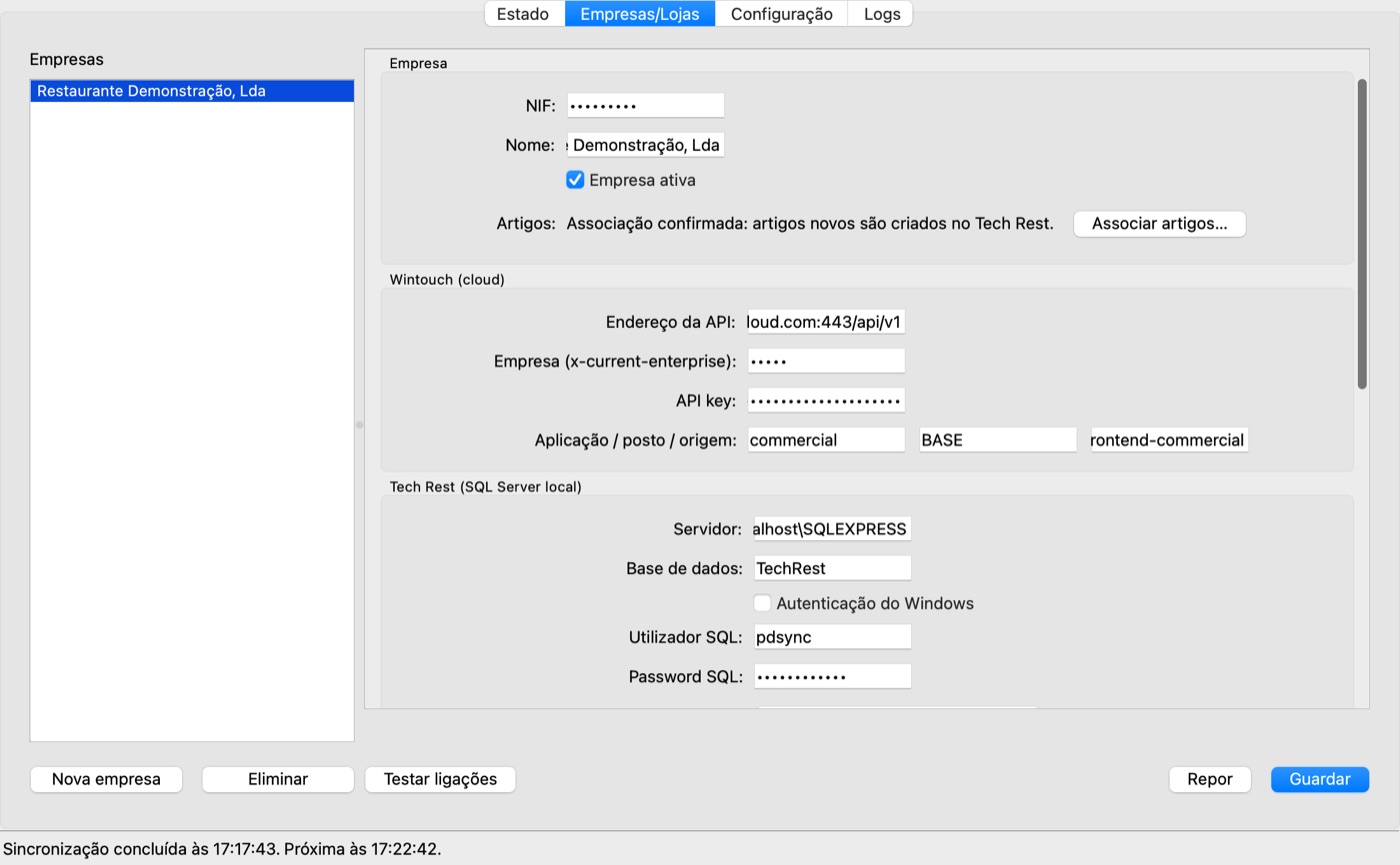Click the Servidor input field
Screen dimensions: 1400x865
pyautogui.click(x=832, y=529)
